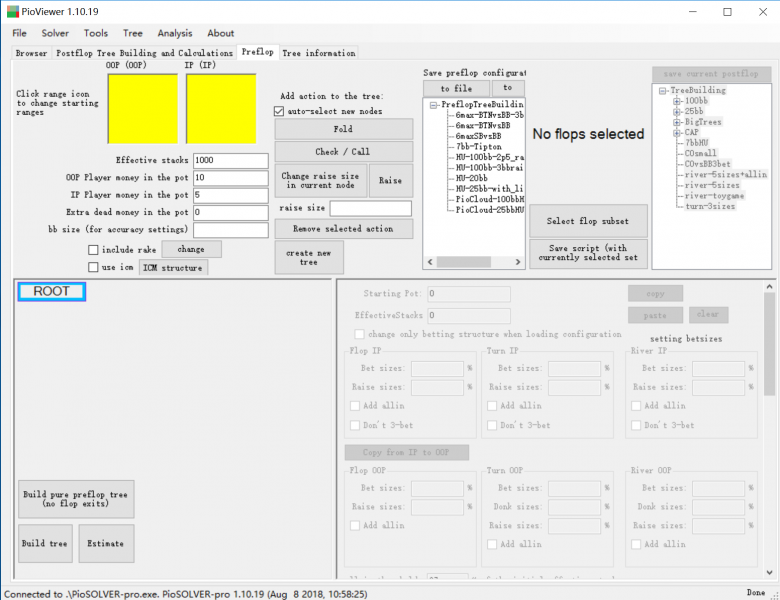Open the IP range icon

[x=220, y=108]
